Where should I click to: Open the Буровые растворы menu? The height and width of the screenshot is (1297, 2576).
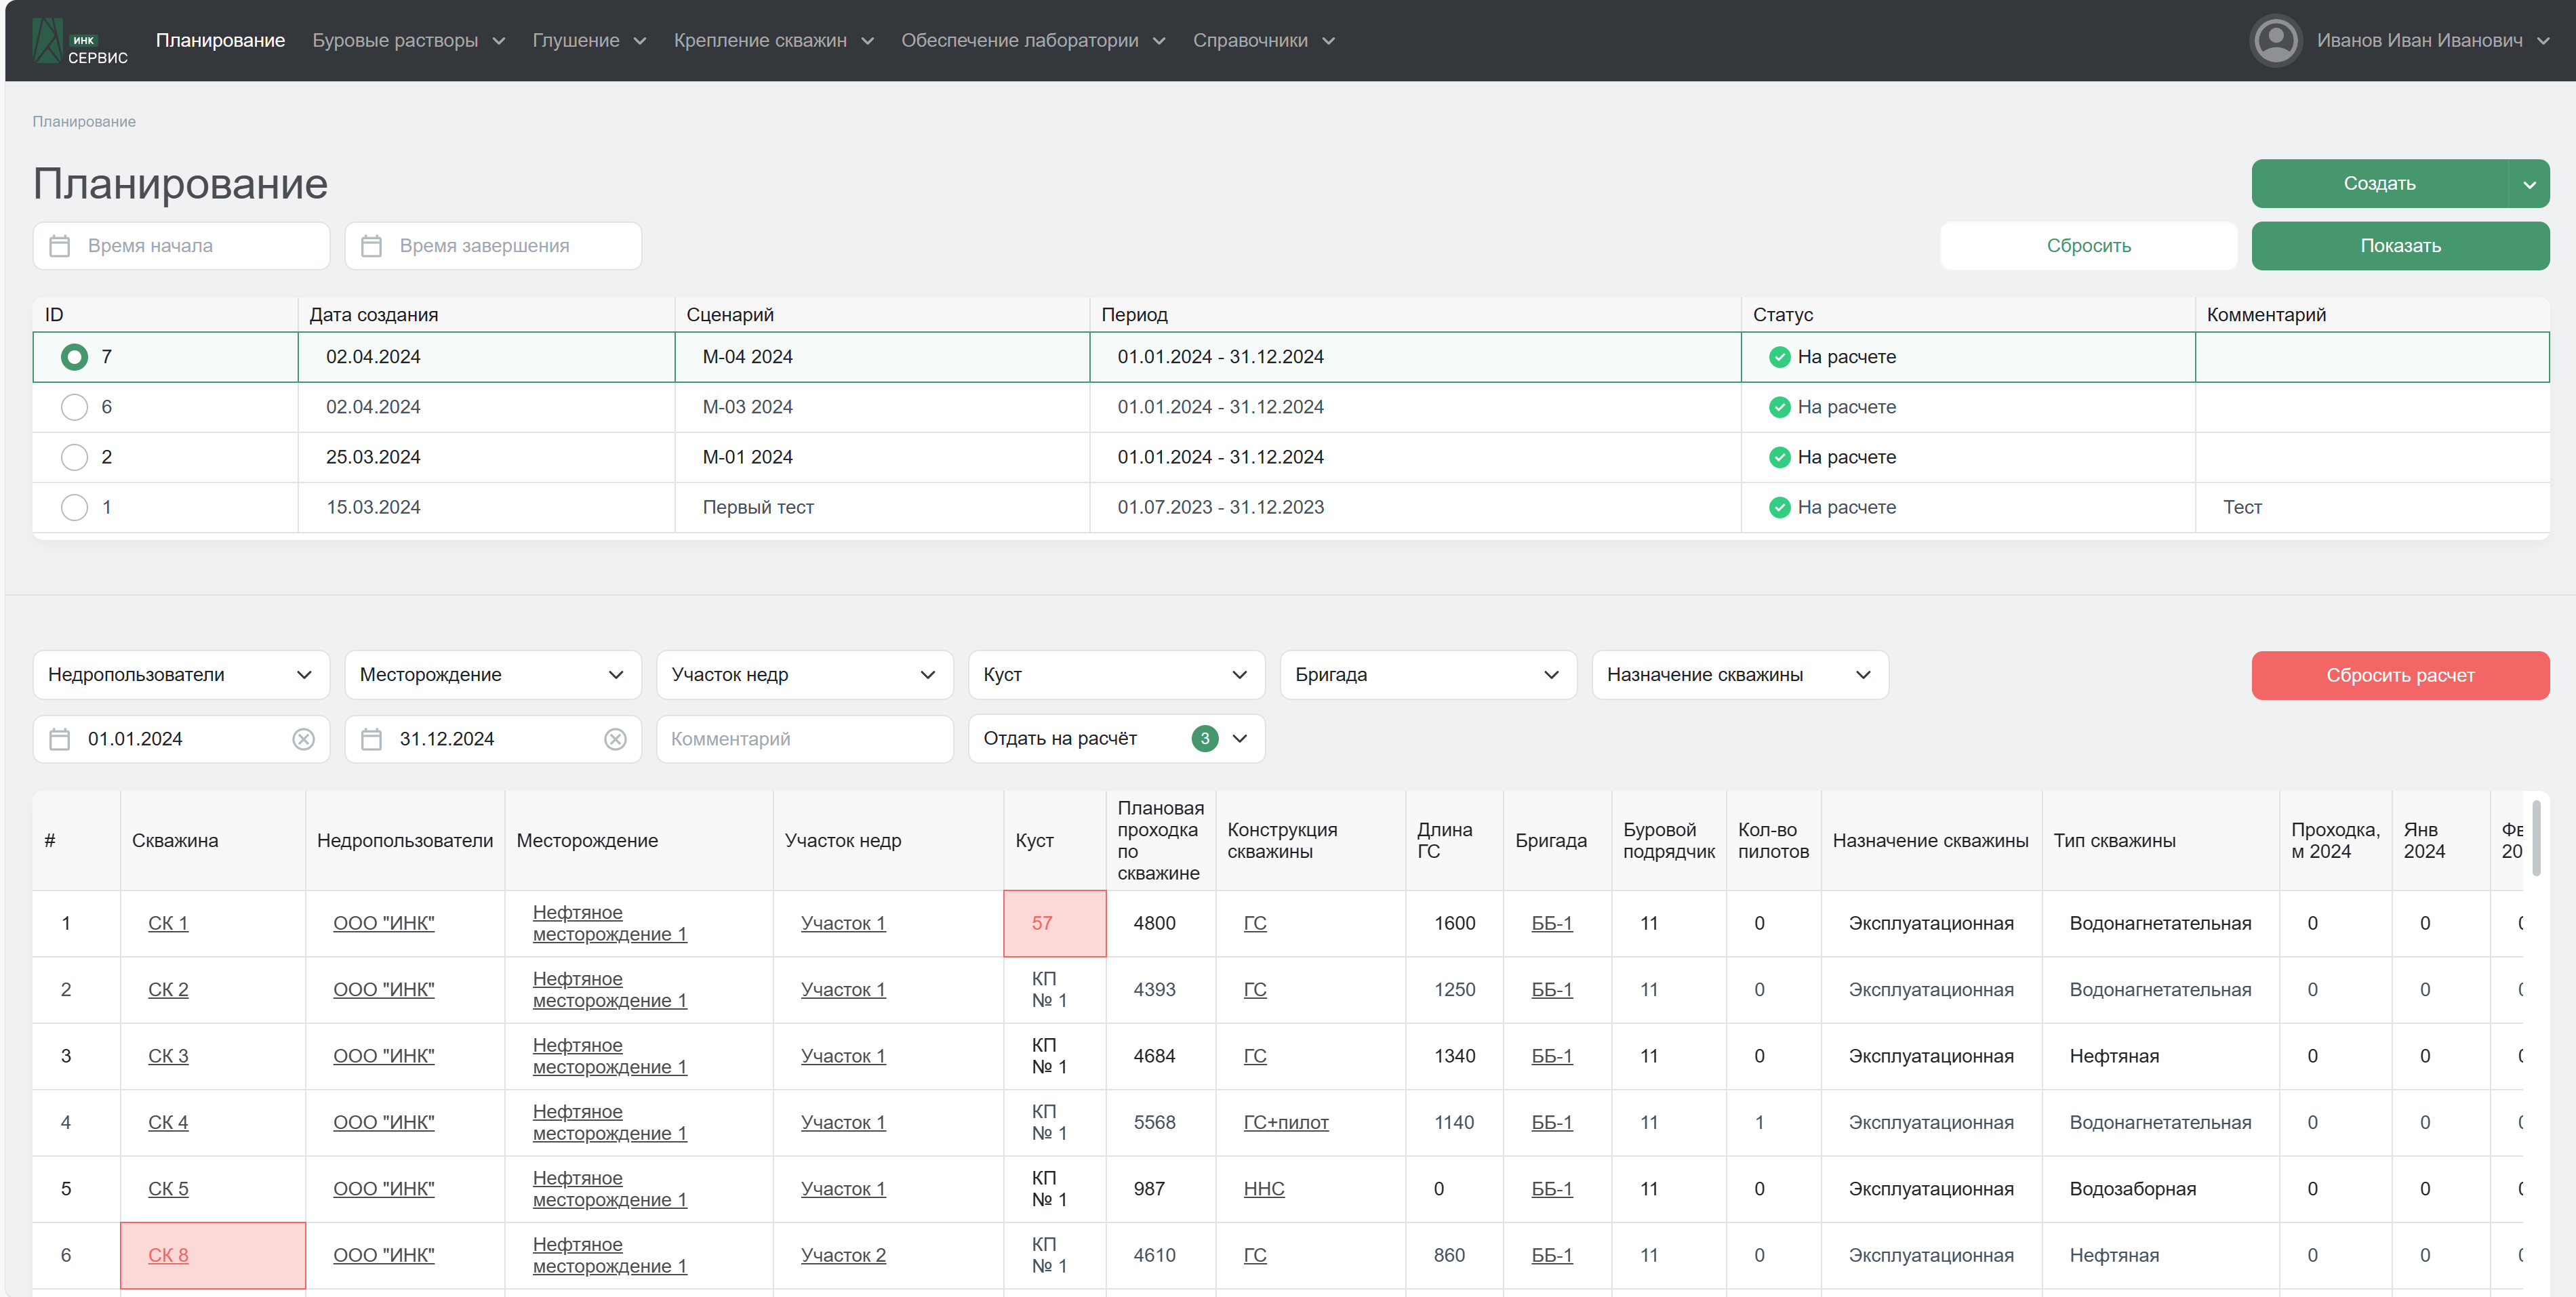409,41
